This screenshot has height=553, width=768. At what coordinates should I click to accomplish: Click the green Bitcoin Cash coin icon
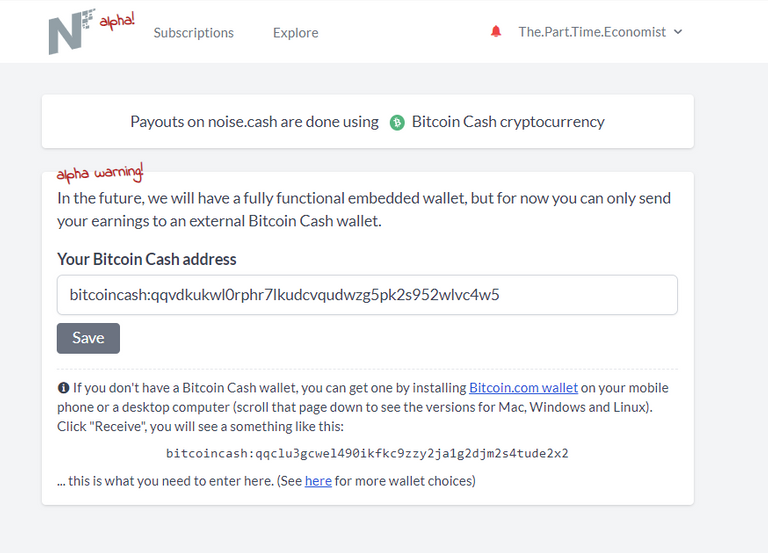coord(397,122)
